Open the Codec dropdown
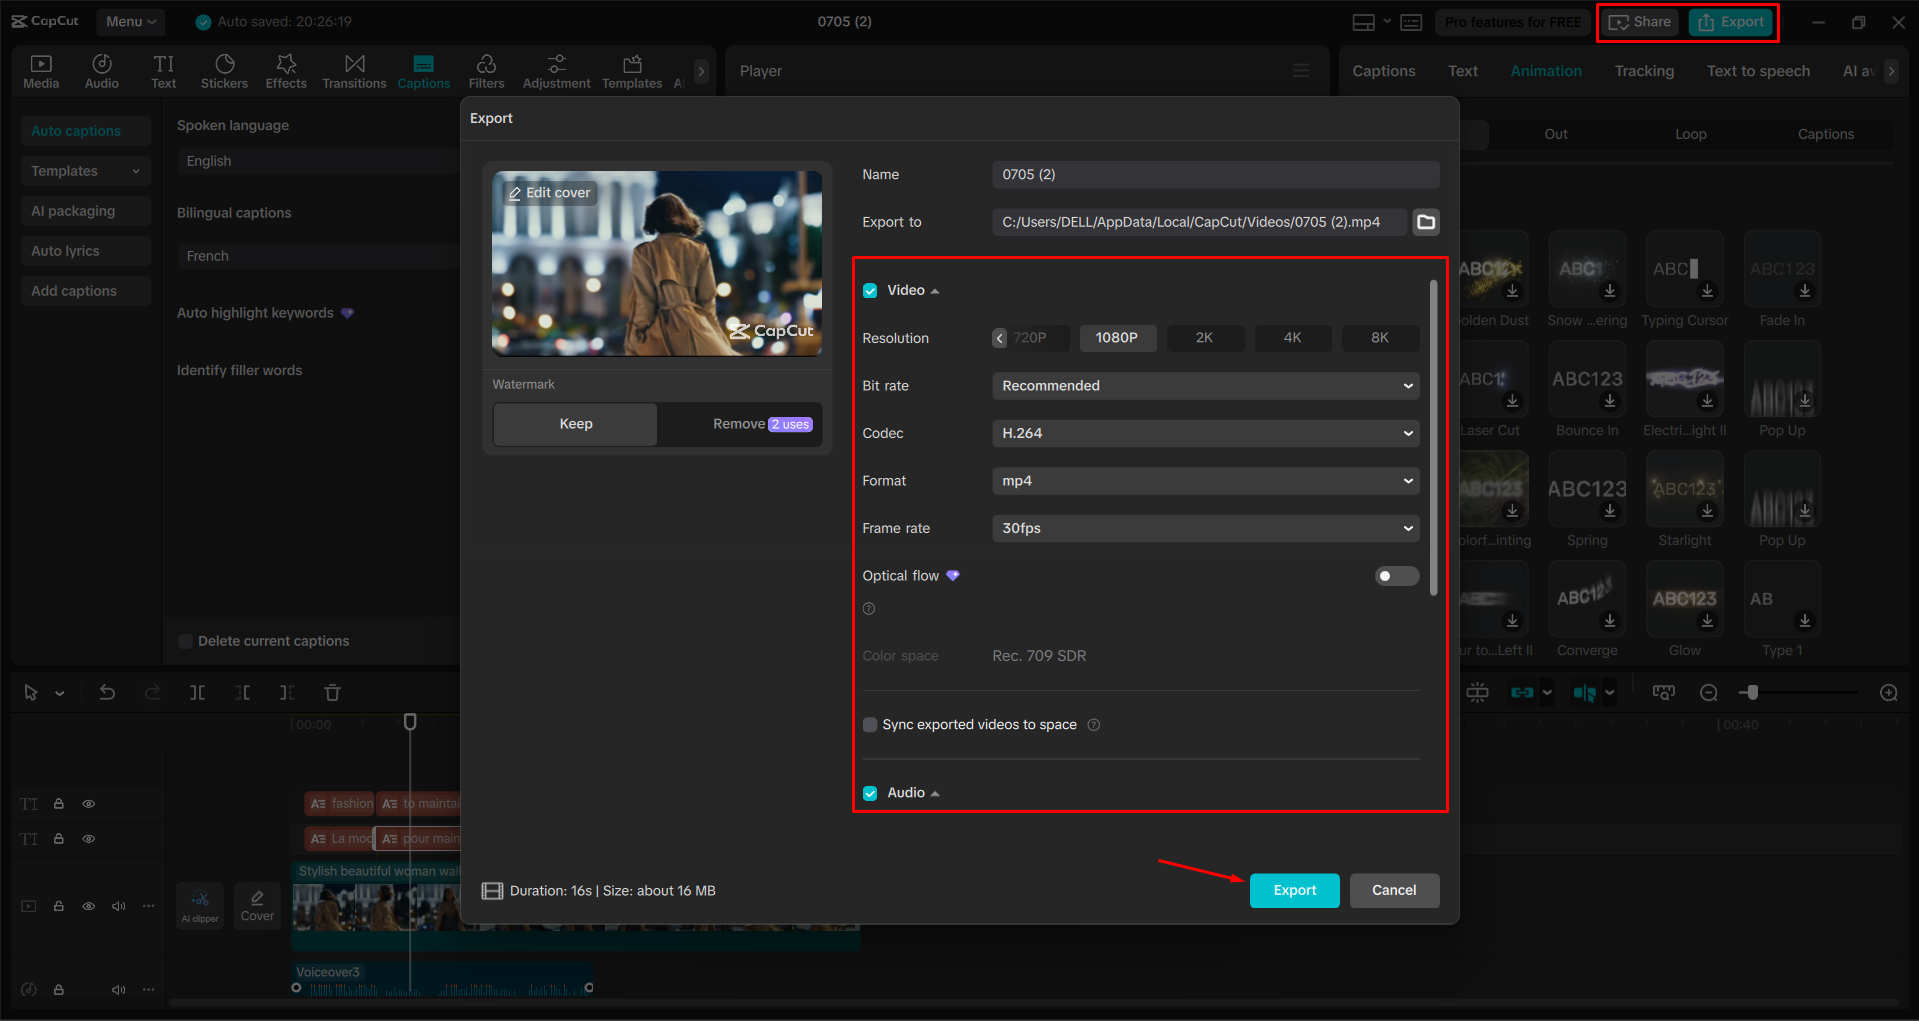The image size is (1919, 1021). [1204, 433]
